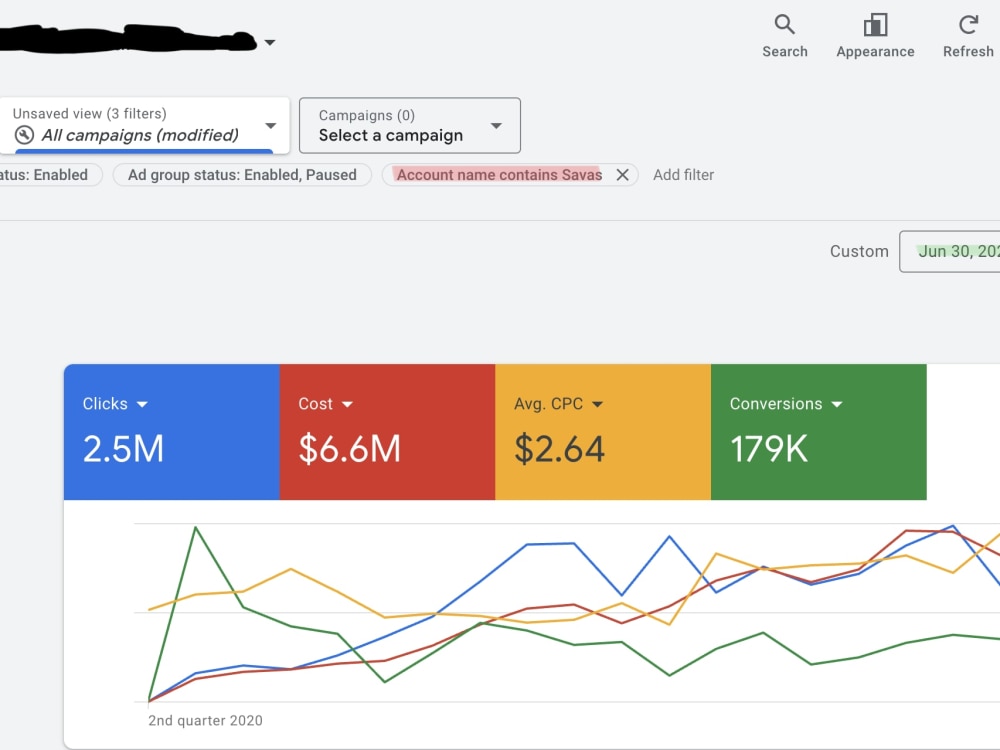Click the Account name contains Savas chip
Image resolution: width=1000 pixels, height=750 pixels.
499,175
